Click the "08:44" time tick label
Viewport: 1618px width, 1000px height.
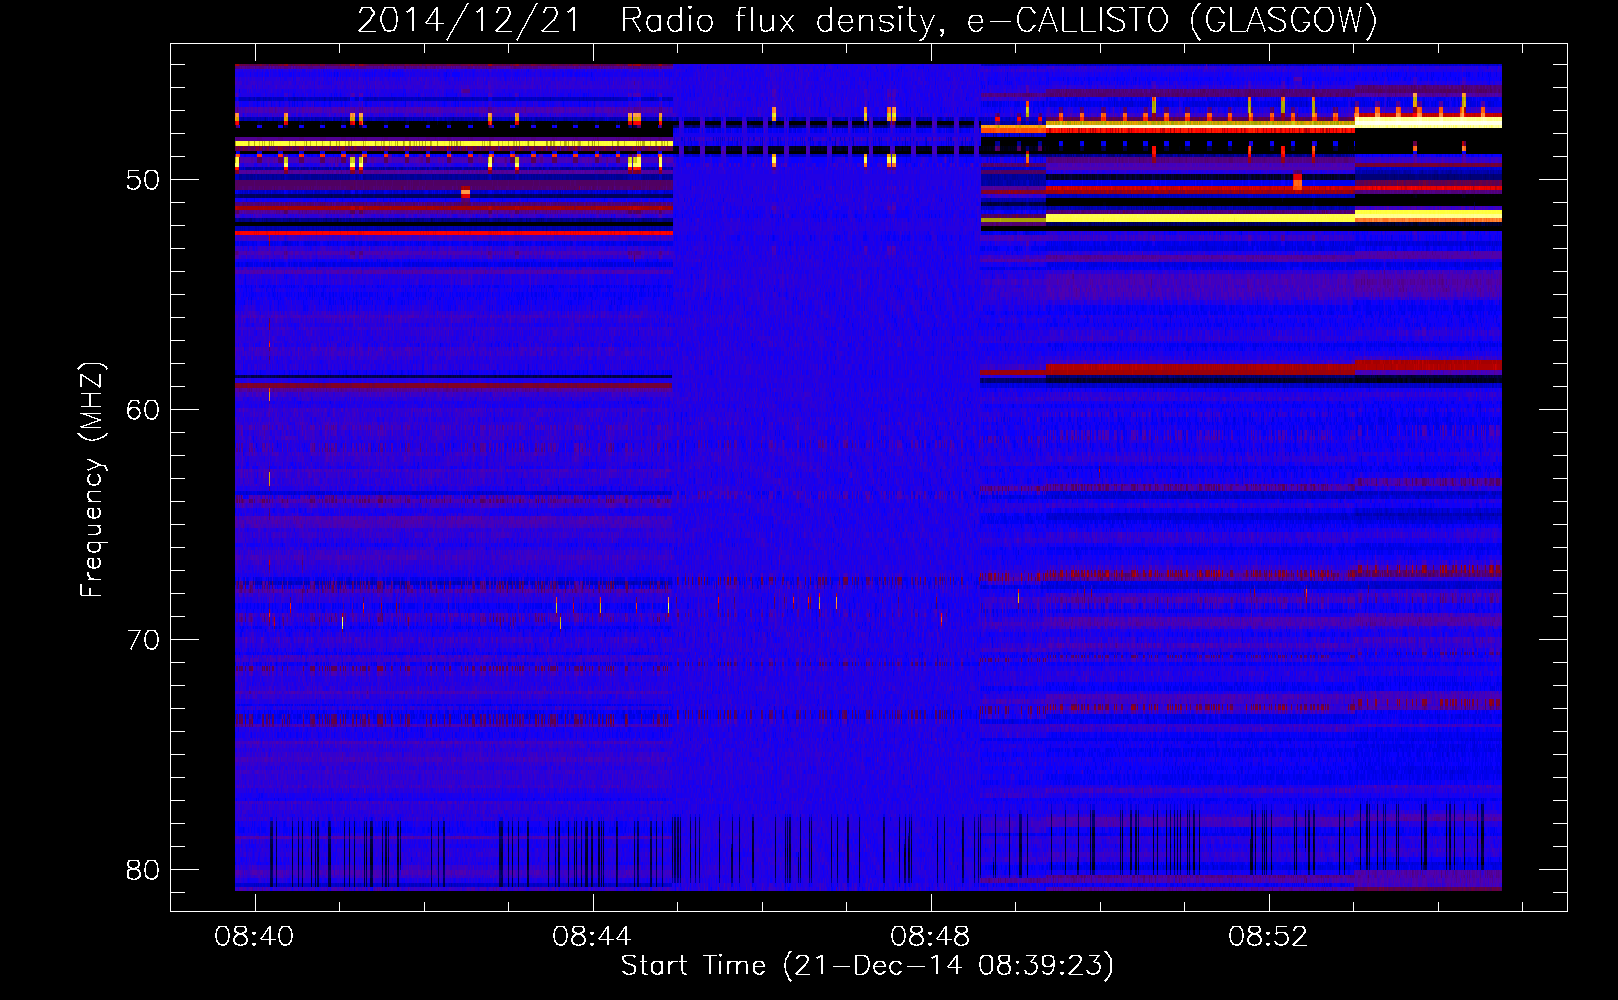tap(592, 936)
